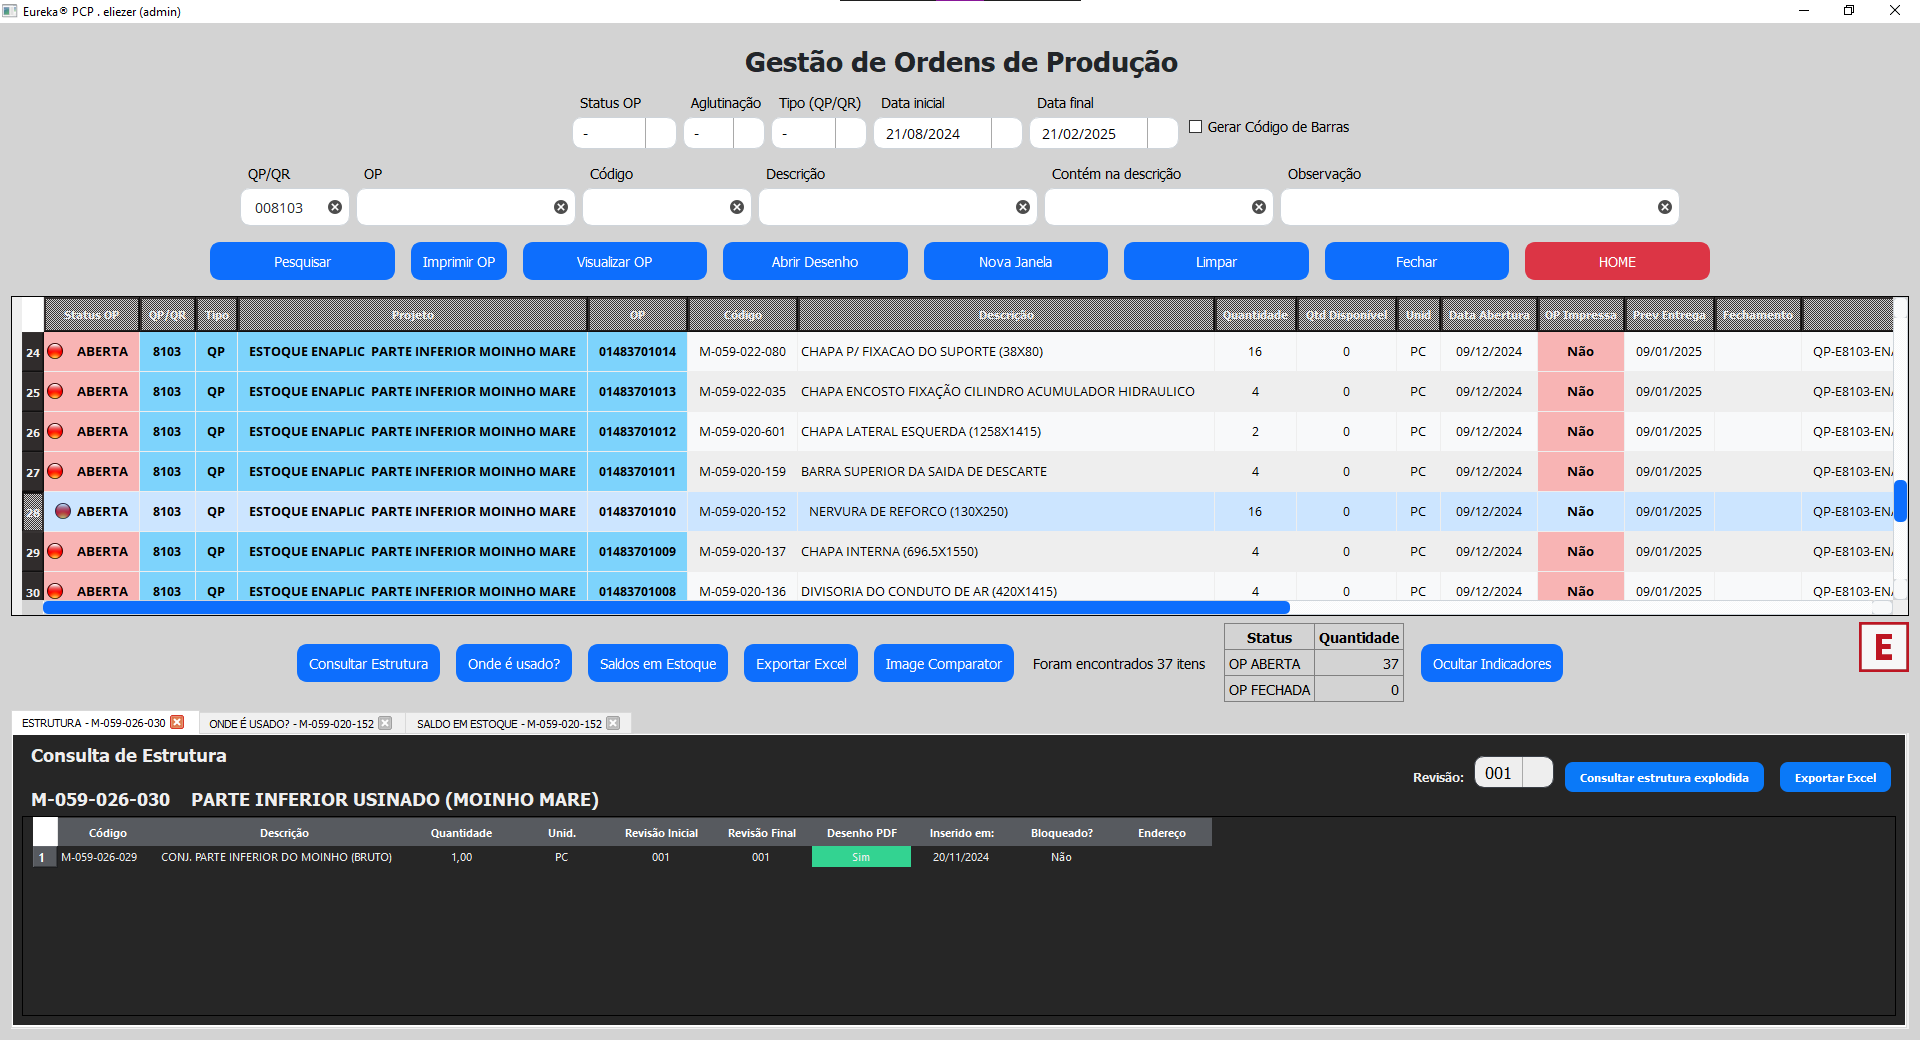The height and width of the screenshot is (1040, 1920).
Task: Sort by the Quantidade column header in orders table
Action: coord(1255,314)
